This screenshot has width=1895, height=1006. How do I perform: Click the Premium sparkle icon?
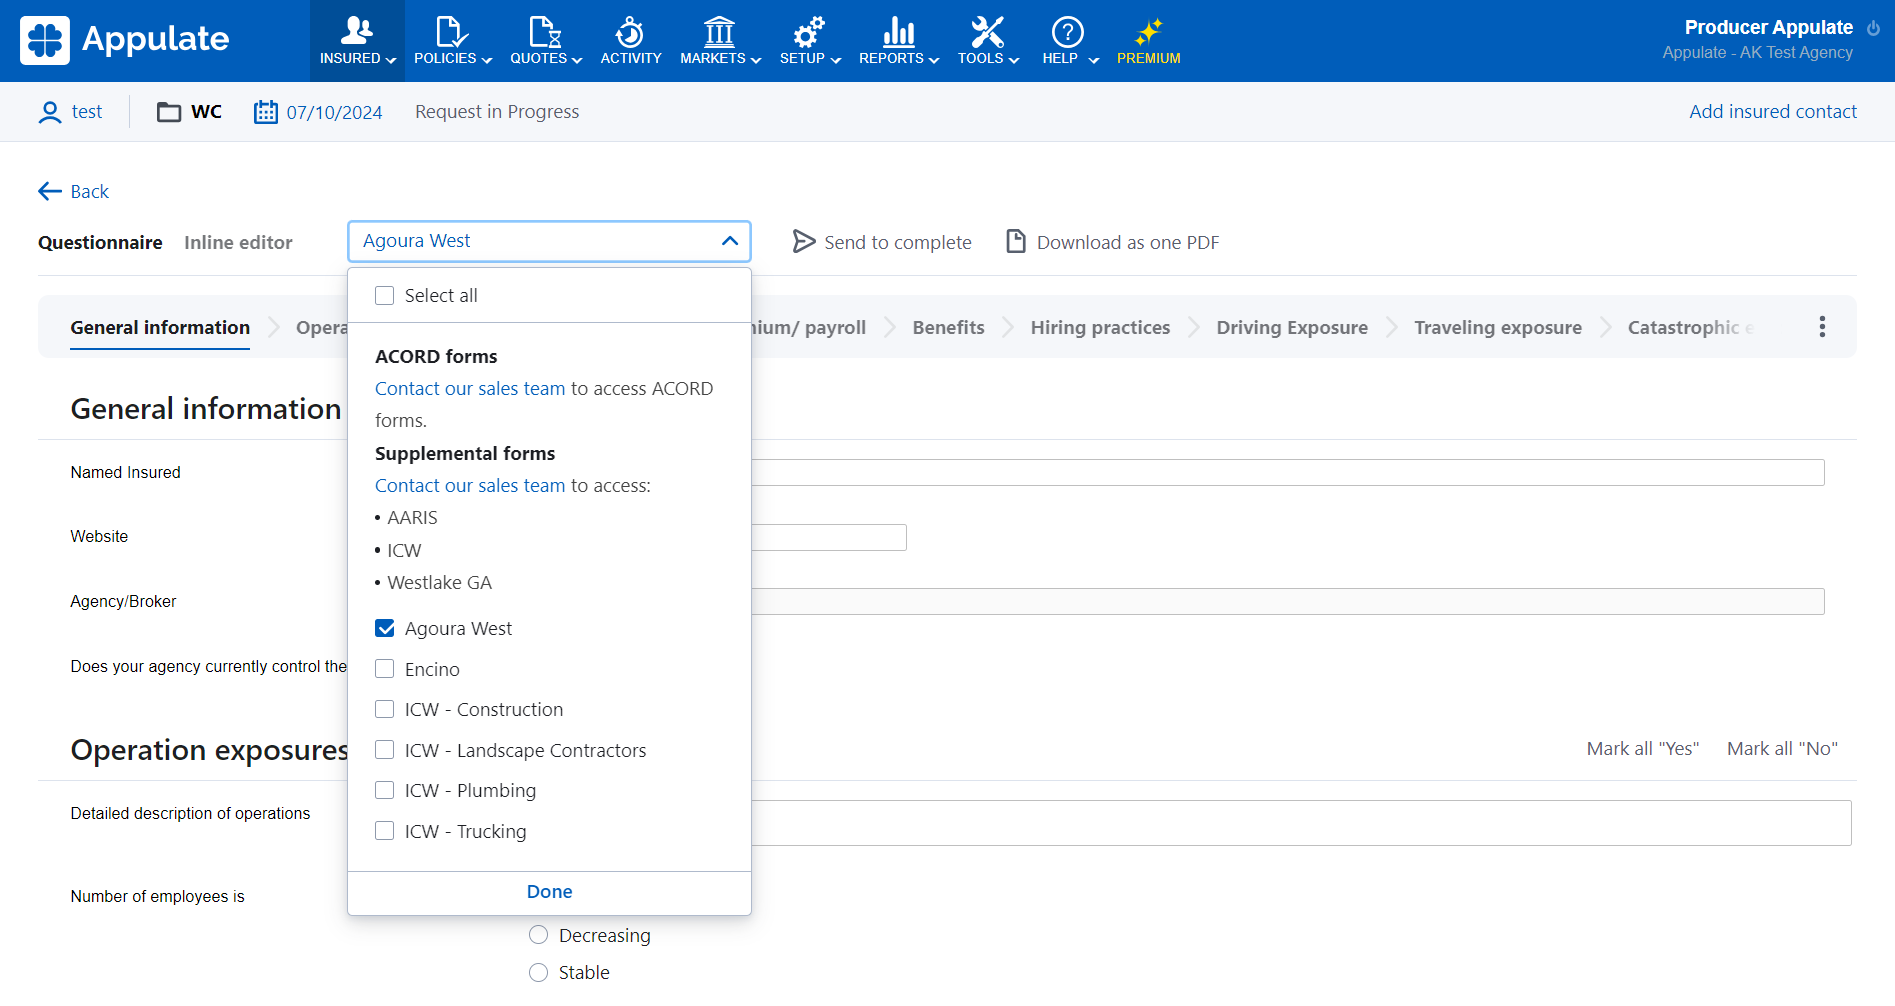pos(1148,31)
